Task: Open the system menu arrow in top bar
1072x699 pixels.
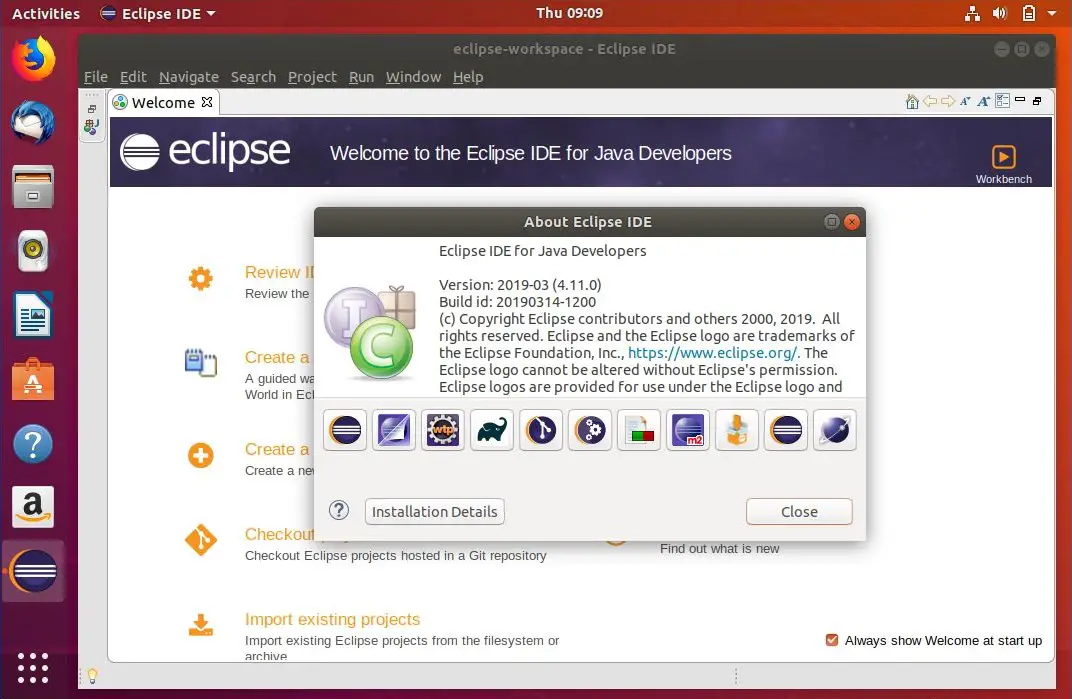Action: click(x=1051, y=13)
